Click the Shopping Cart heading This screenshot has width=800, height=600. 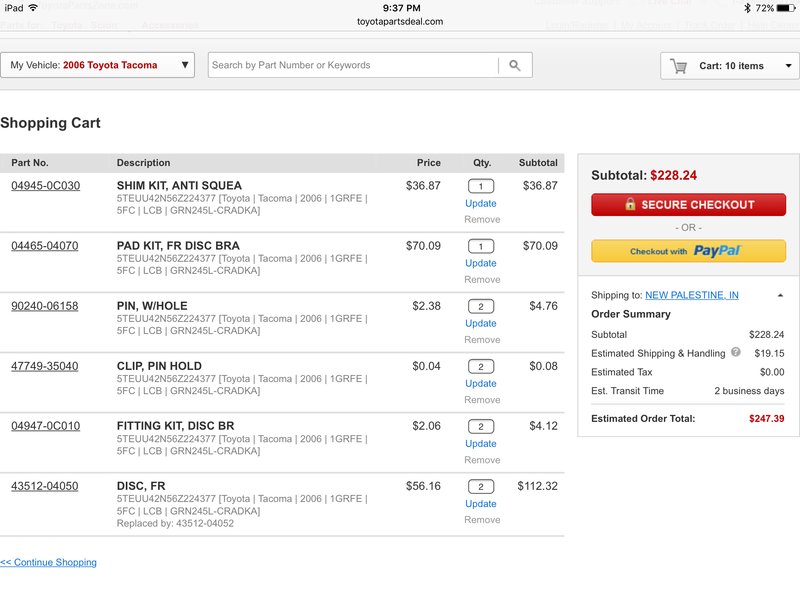click(51, 123)
